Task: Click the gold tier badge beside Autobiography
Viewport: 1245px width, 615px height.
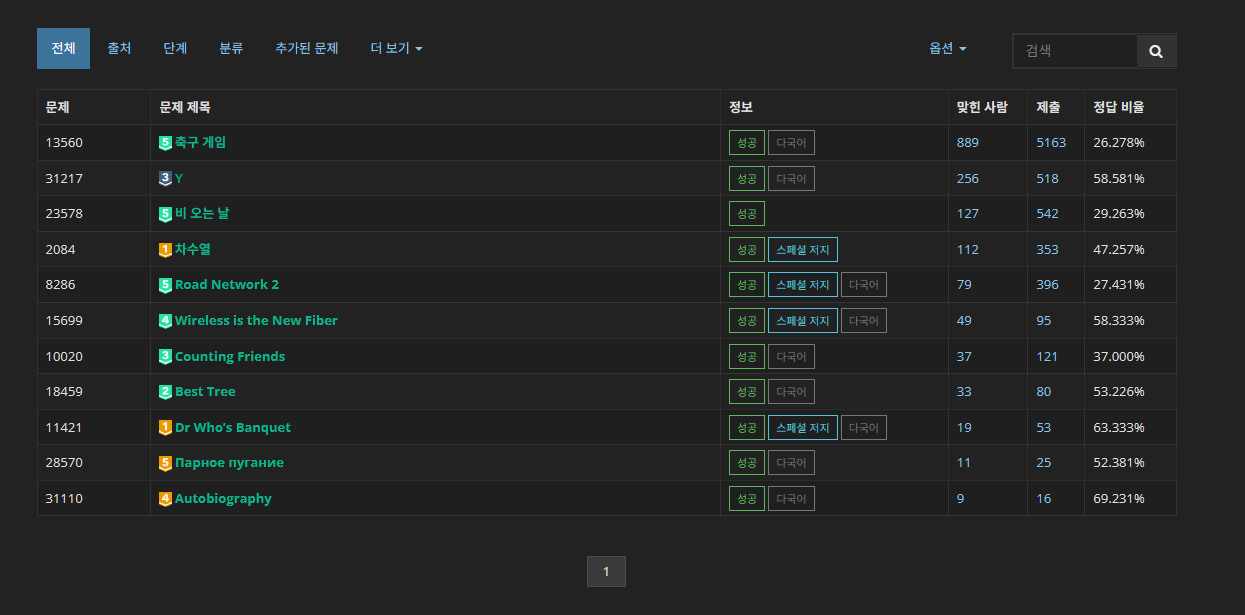Action: pyautogui.click(x=165, y=499)
